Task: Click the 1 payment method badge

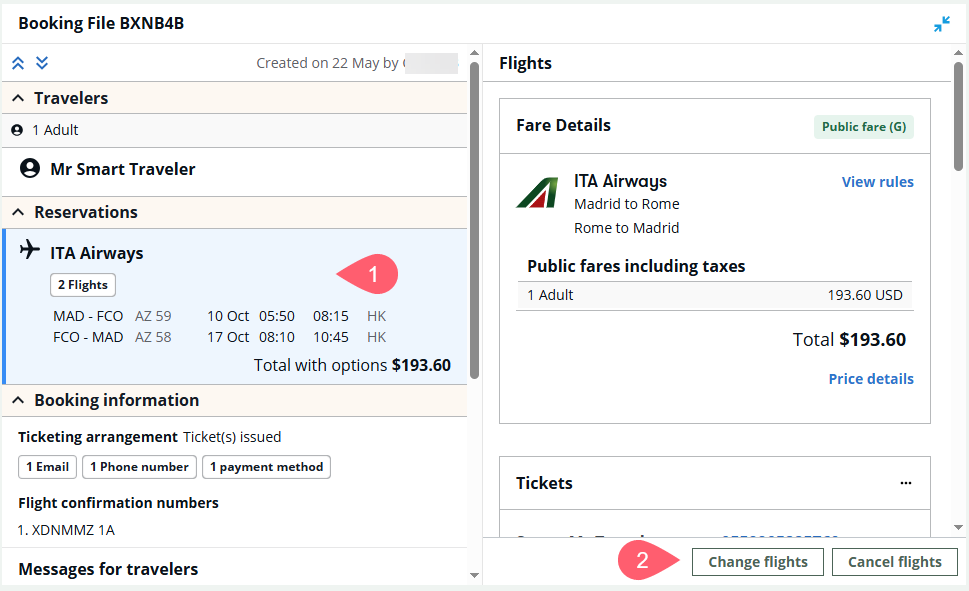Action: pyautogui.click(x=266, y=467)
